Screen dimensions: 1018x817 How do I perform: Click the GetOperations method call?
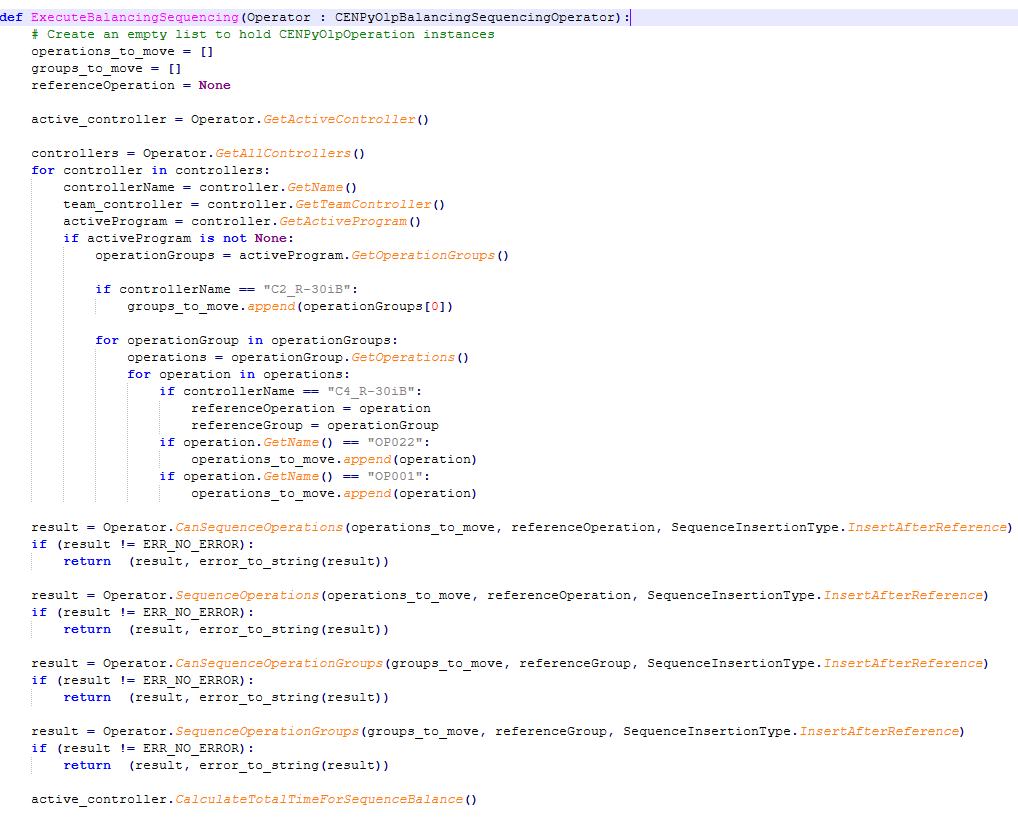pos(404,357)
